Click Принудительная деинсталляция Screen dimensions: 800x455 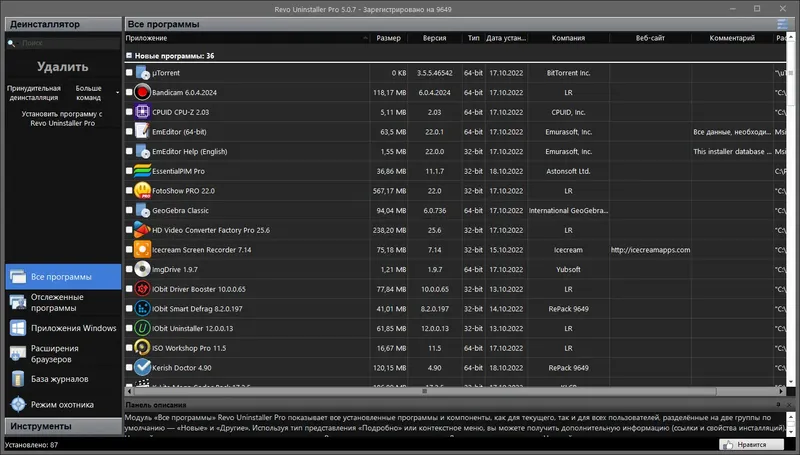pos(34,92)
